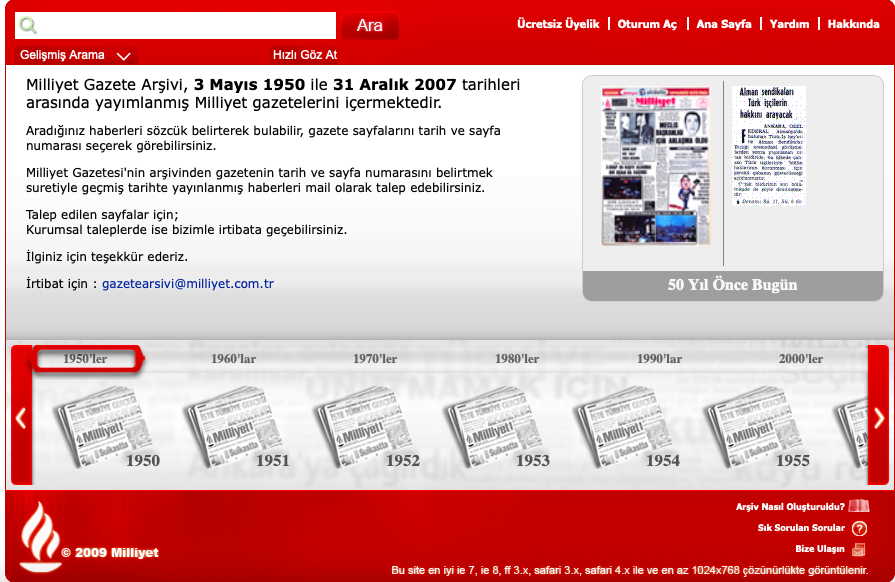The width and height of the screenshot is (895, 582).
Task: Click the Milliyet flame logo
Action: click(x=40, y=534)
